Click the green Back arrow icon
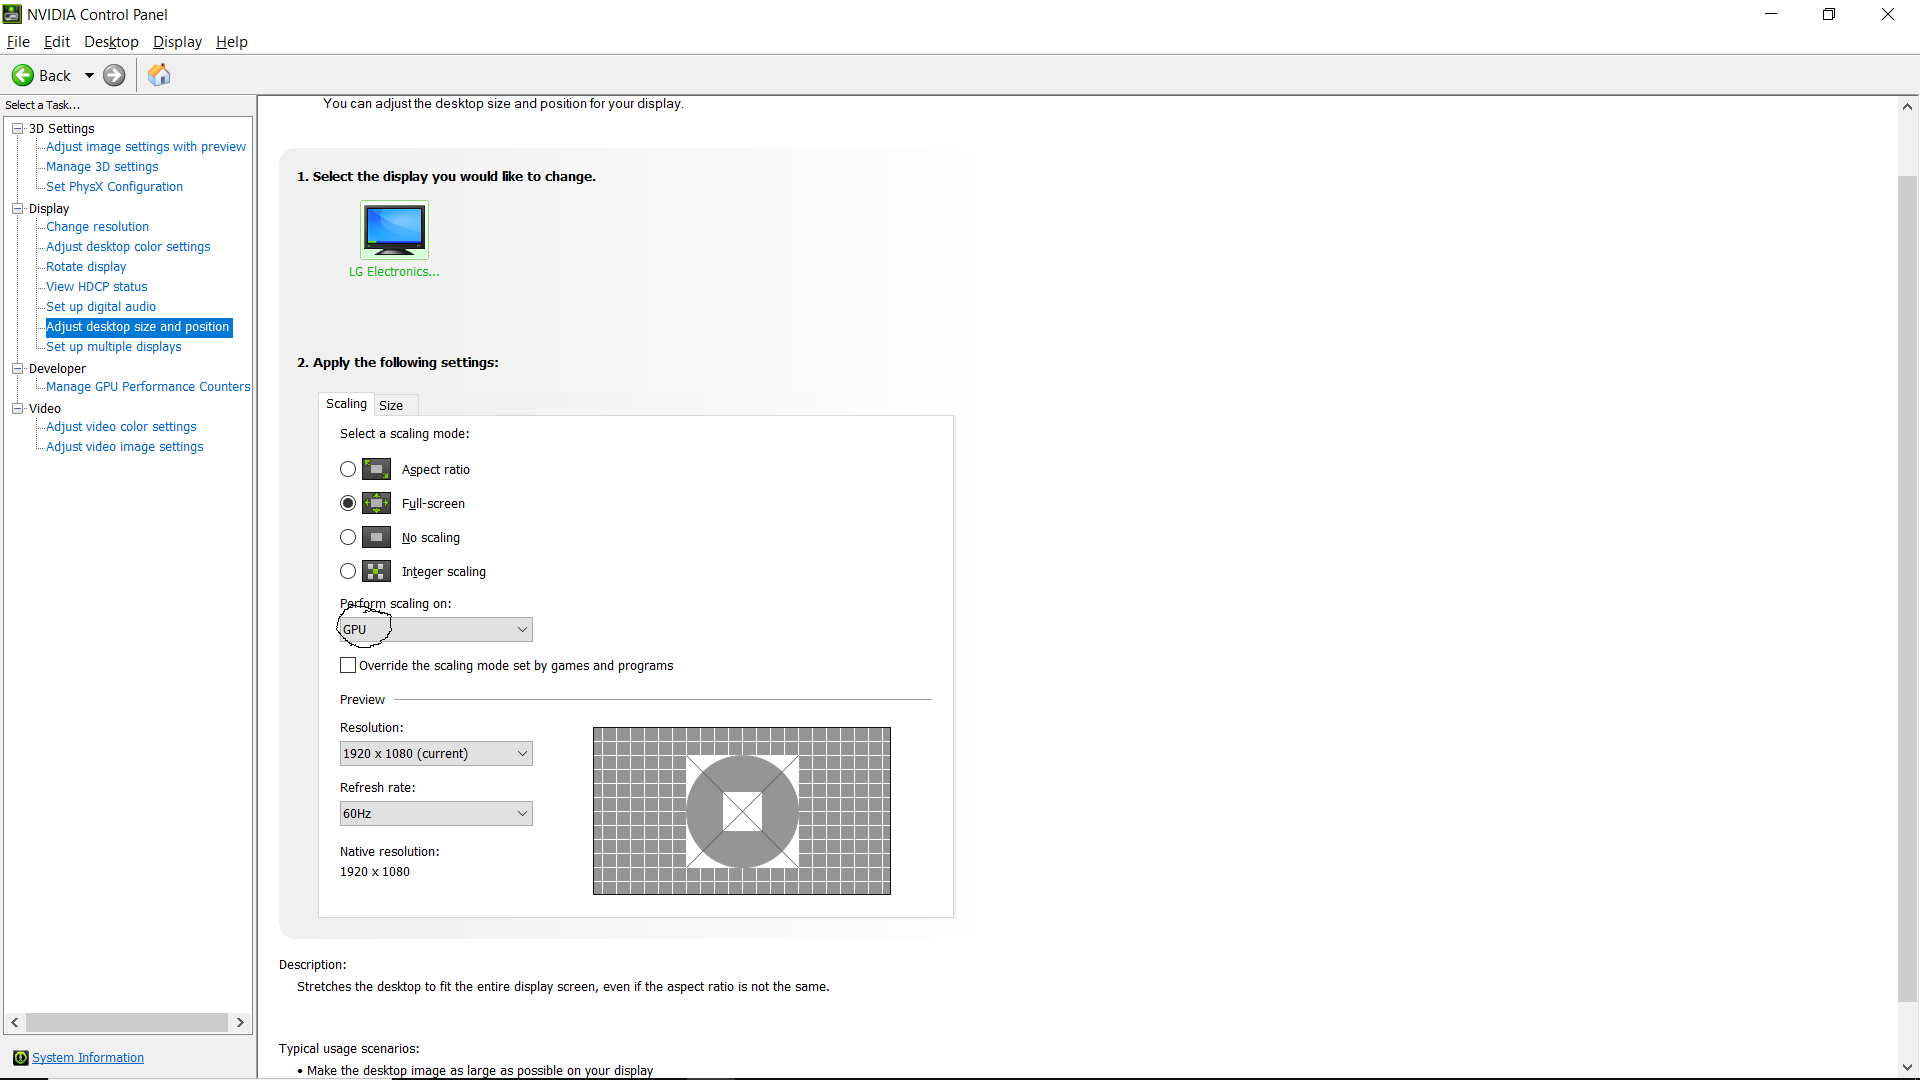 (23, 75)
